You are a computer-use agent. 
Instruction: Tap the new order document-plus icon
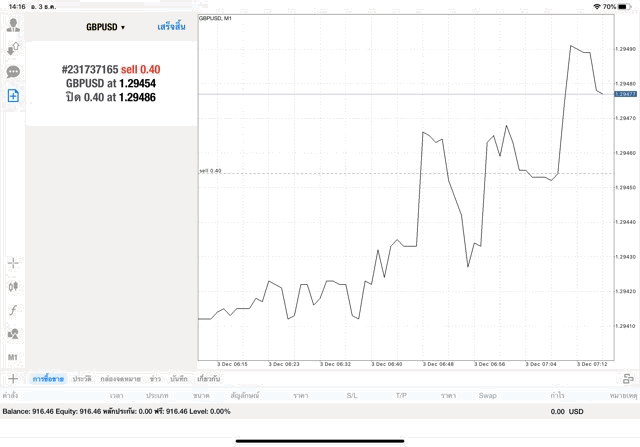(x=13, y=96)
